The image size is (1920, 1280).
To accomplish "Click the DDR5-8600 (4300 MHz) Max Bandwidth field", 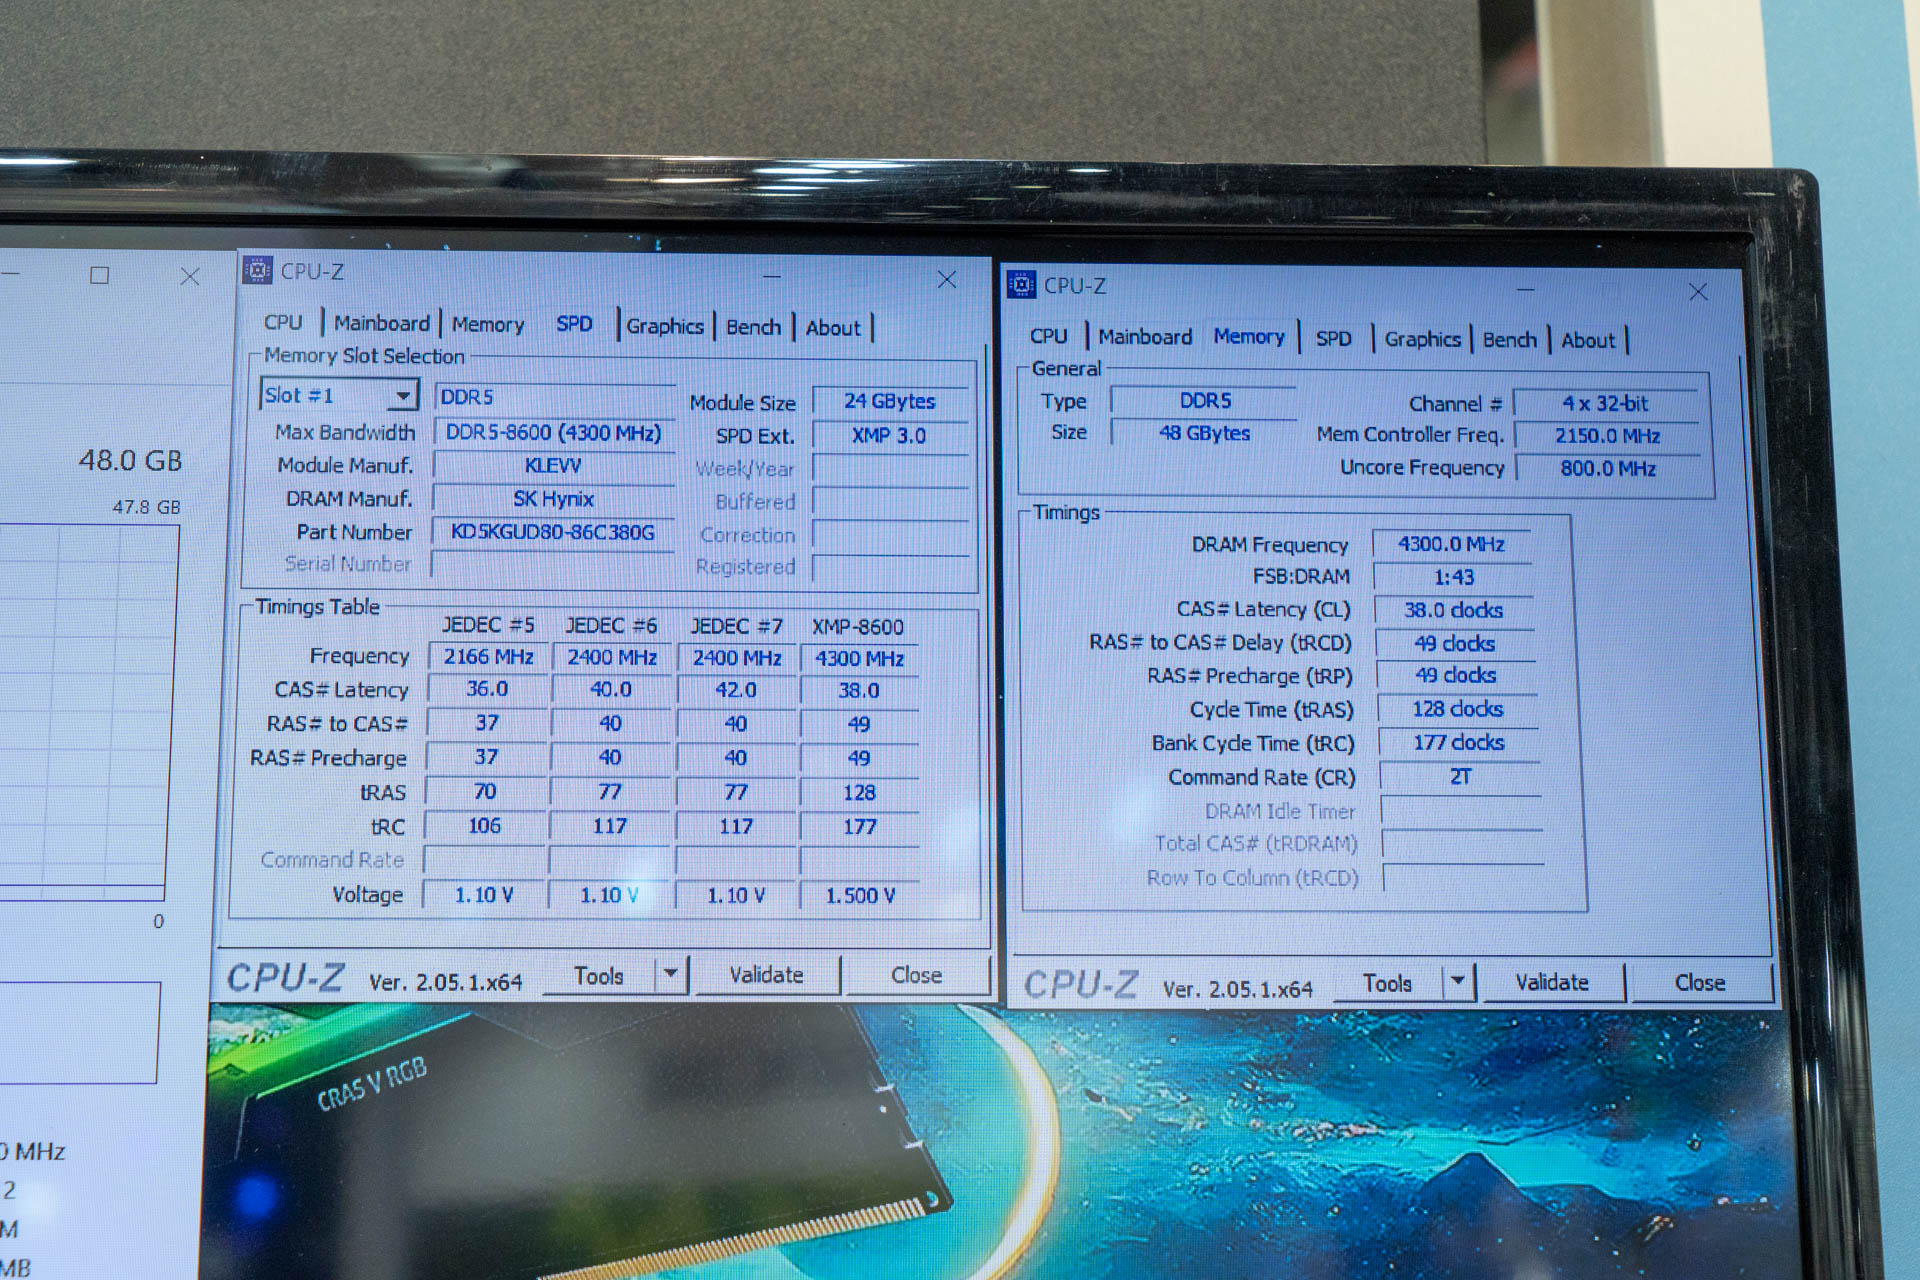I will coord(554,433).
